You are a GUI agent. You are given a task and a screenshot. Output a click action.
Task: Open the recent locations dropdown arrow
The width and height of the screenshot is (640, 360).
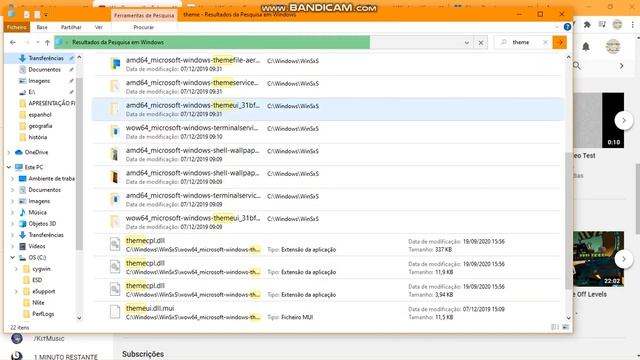click(38, 42)
